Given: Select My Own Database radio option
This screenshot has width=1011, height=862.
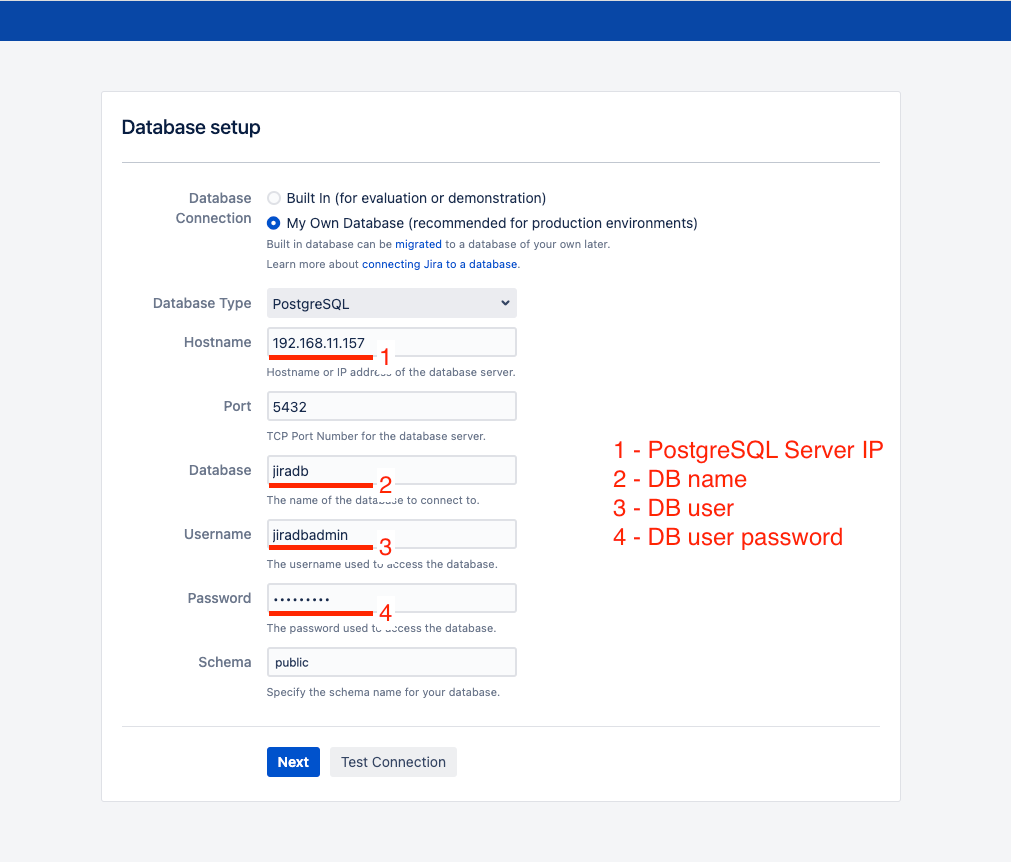Looking at the screenshot, I should (x=273, y=223).
